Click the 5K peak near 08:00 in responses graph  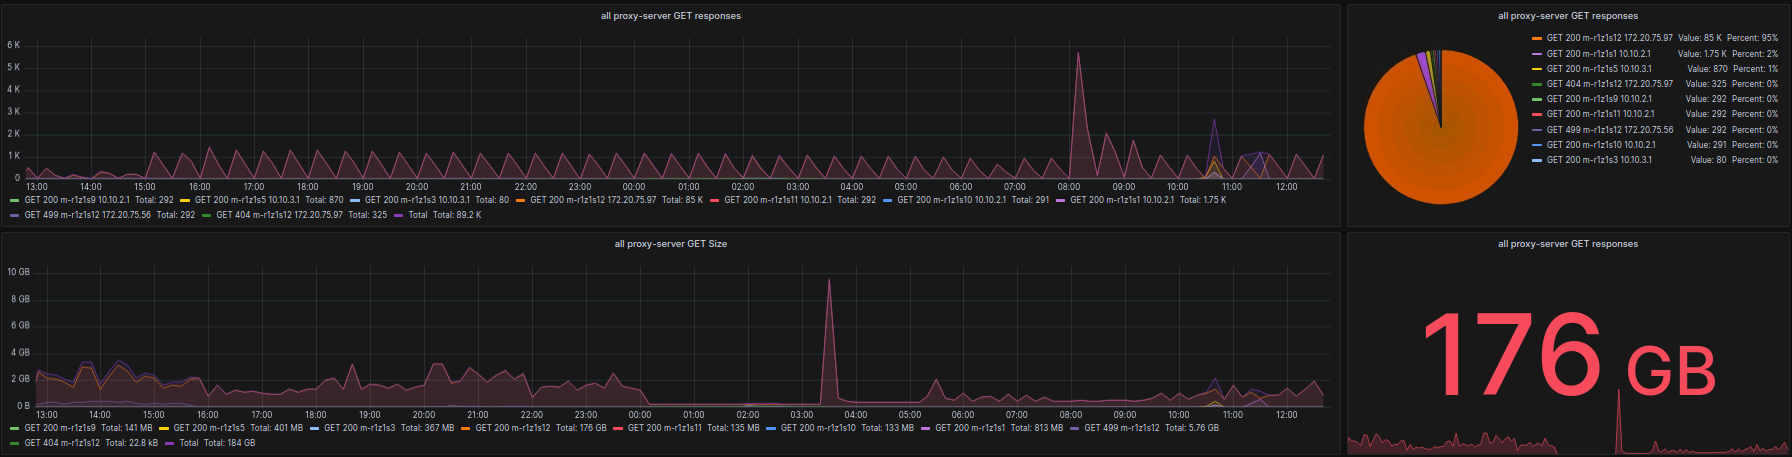tap(1077, 55)
